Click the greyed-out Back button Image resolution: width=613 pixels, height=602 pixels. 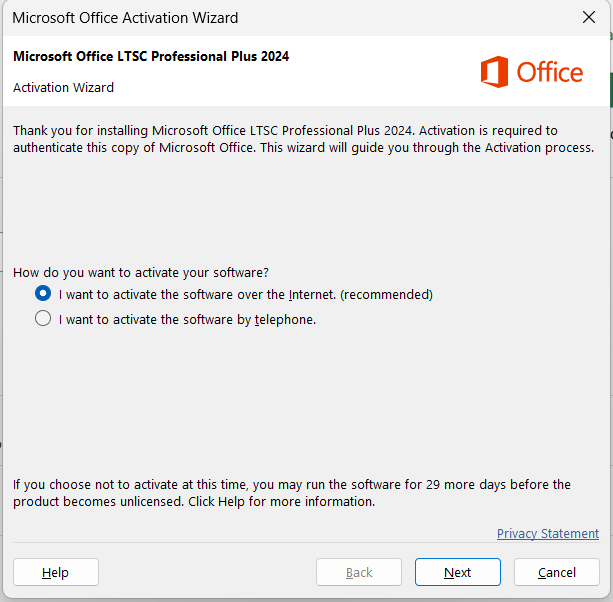pyautogui.click(x=359, y=572)
